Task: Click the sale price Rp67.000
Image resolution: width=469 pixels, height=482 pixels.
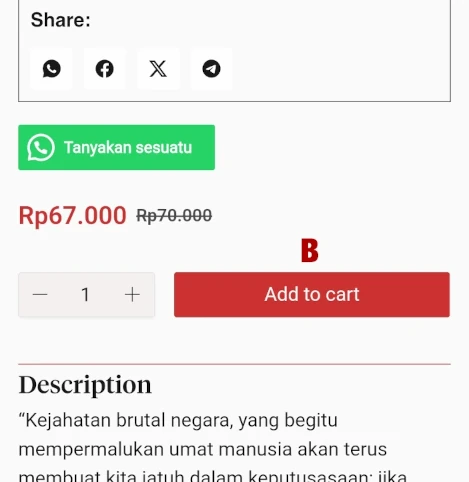Action: click(72, 215)
